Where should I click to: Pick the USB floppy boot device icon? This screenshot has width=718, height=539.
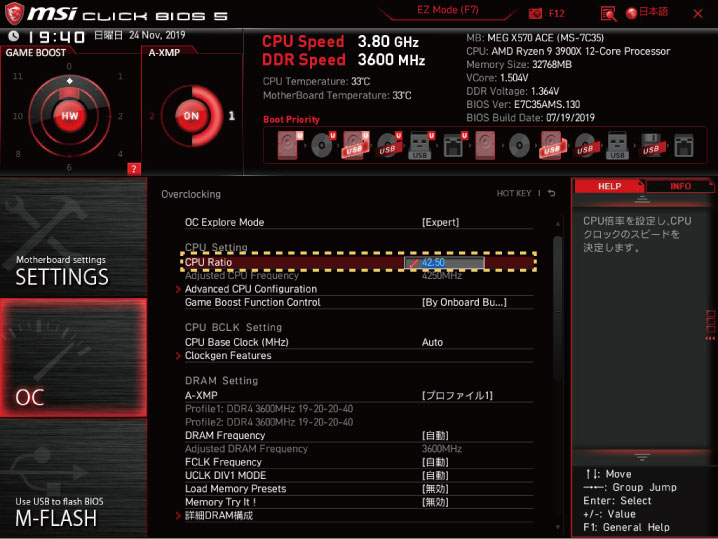coord(650,146)
